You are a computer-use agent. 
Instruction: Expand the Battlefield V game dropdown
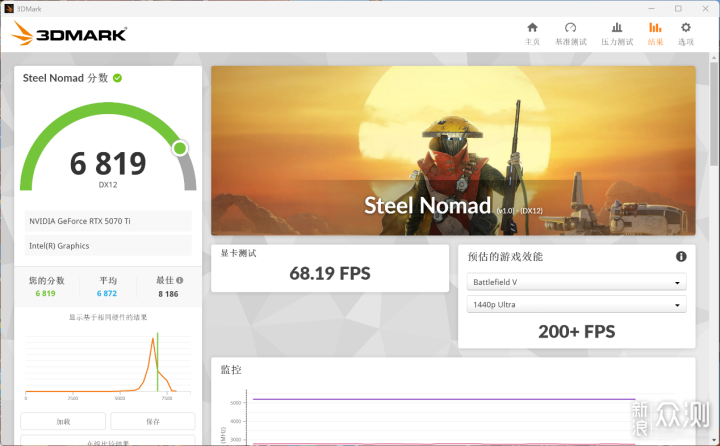click(577, 282)
